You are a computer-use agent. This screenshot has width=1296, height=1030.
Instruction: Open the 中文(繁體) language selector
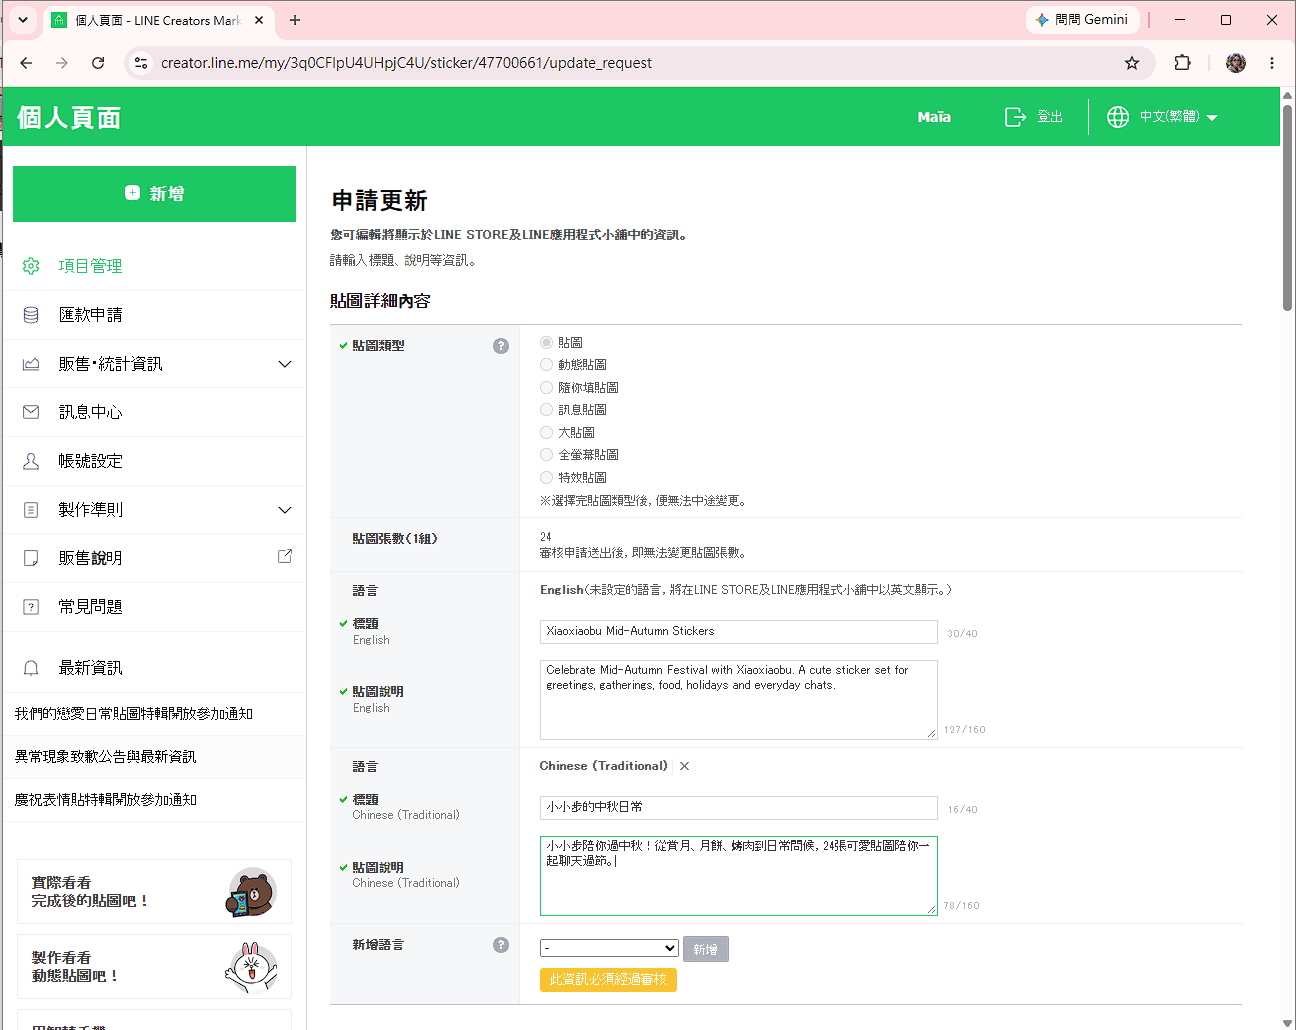(1162, 117)
